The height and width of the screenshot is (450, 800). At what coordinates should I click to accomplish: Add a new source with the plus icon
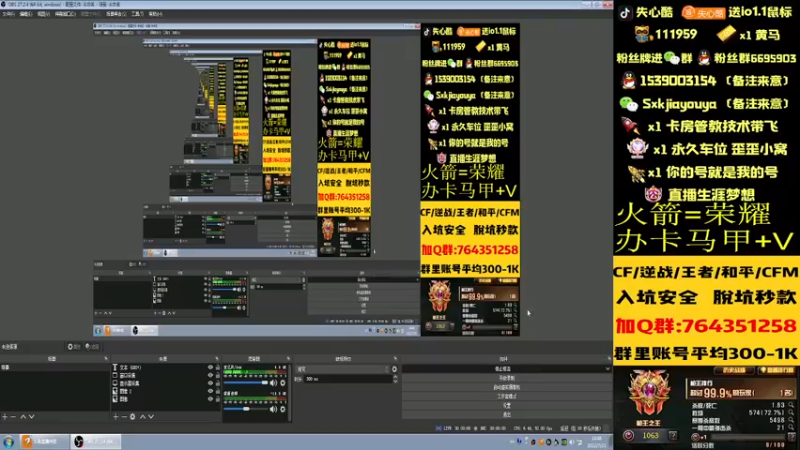[116, 417]
